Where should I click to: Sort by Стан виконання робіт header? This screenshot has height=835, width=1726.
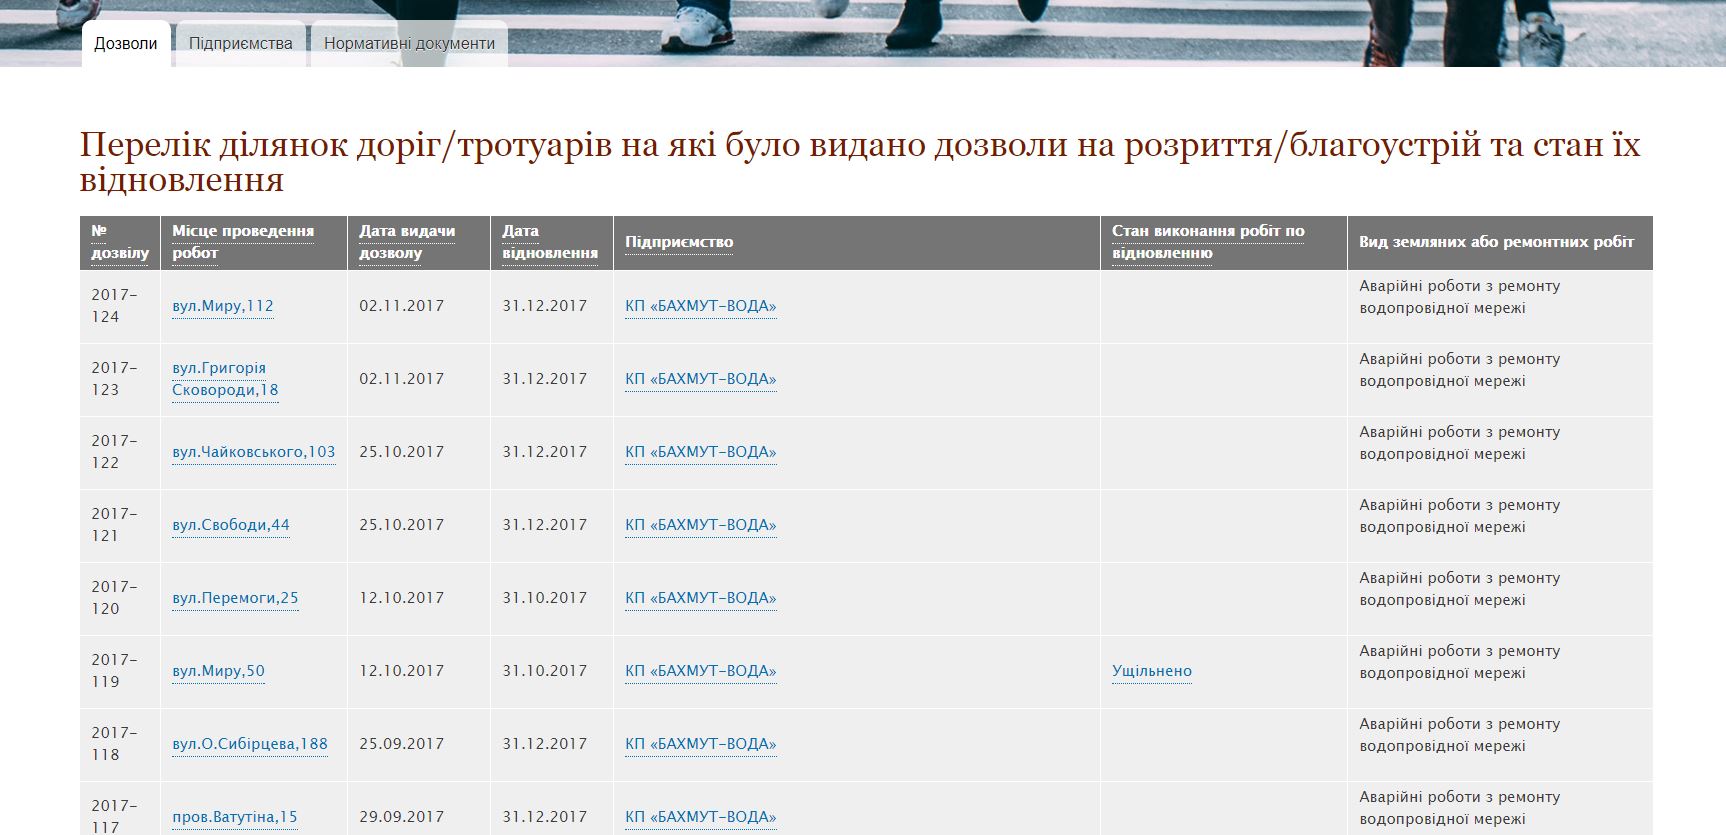(x=1207, y=242)
